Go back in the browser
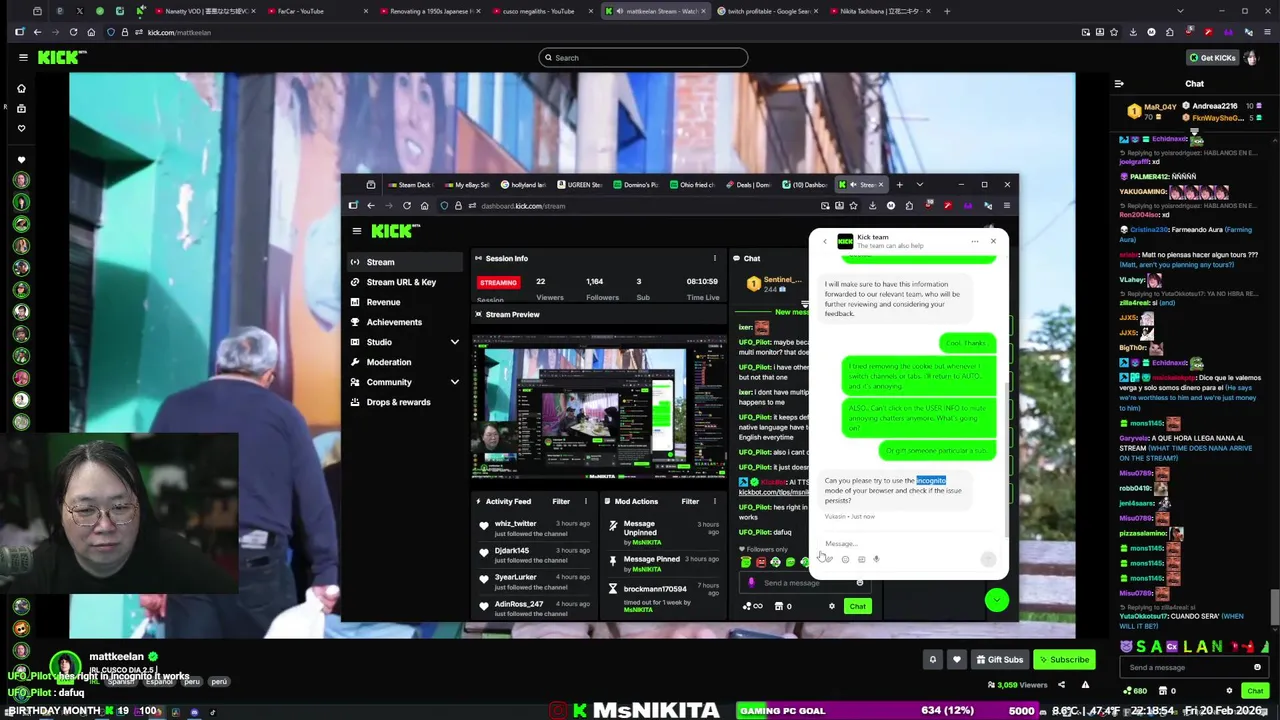The height and width of the screenshot is (720, 1280). tap(37, 32)
